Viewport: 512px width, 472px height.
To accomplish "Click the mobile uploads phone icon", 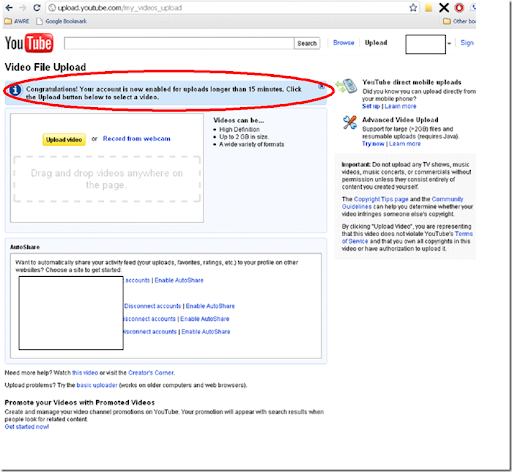I will click(x=346, y=86).
